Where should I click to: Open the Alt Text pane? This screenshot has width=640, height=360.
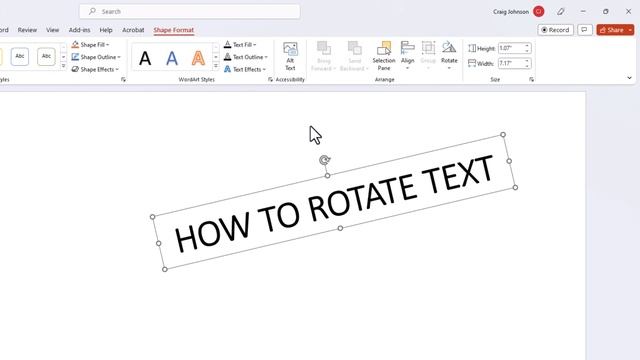(290, 56)
